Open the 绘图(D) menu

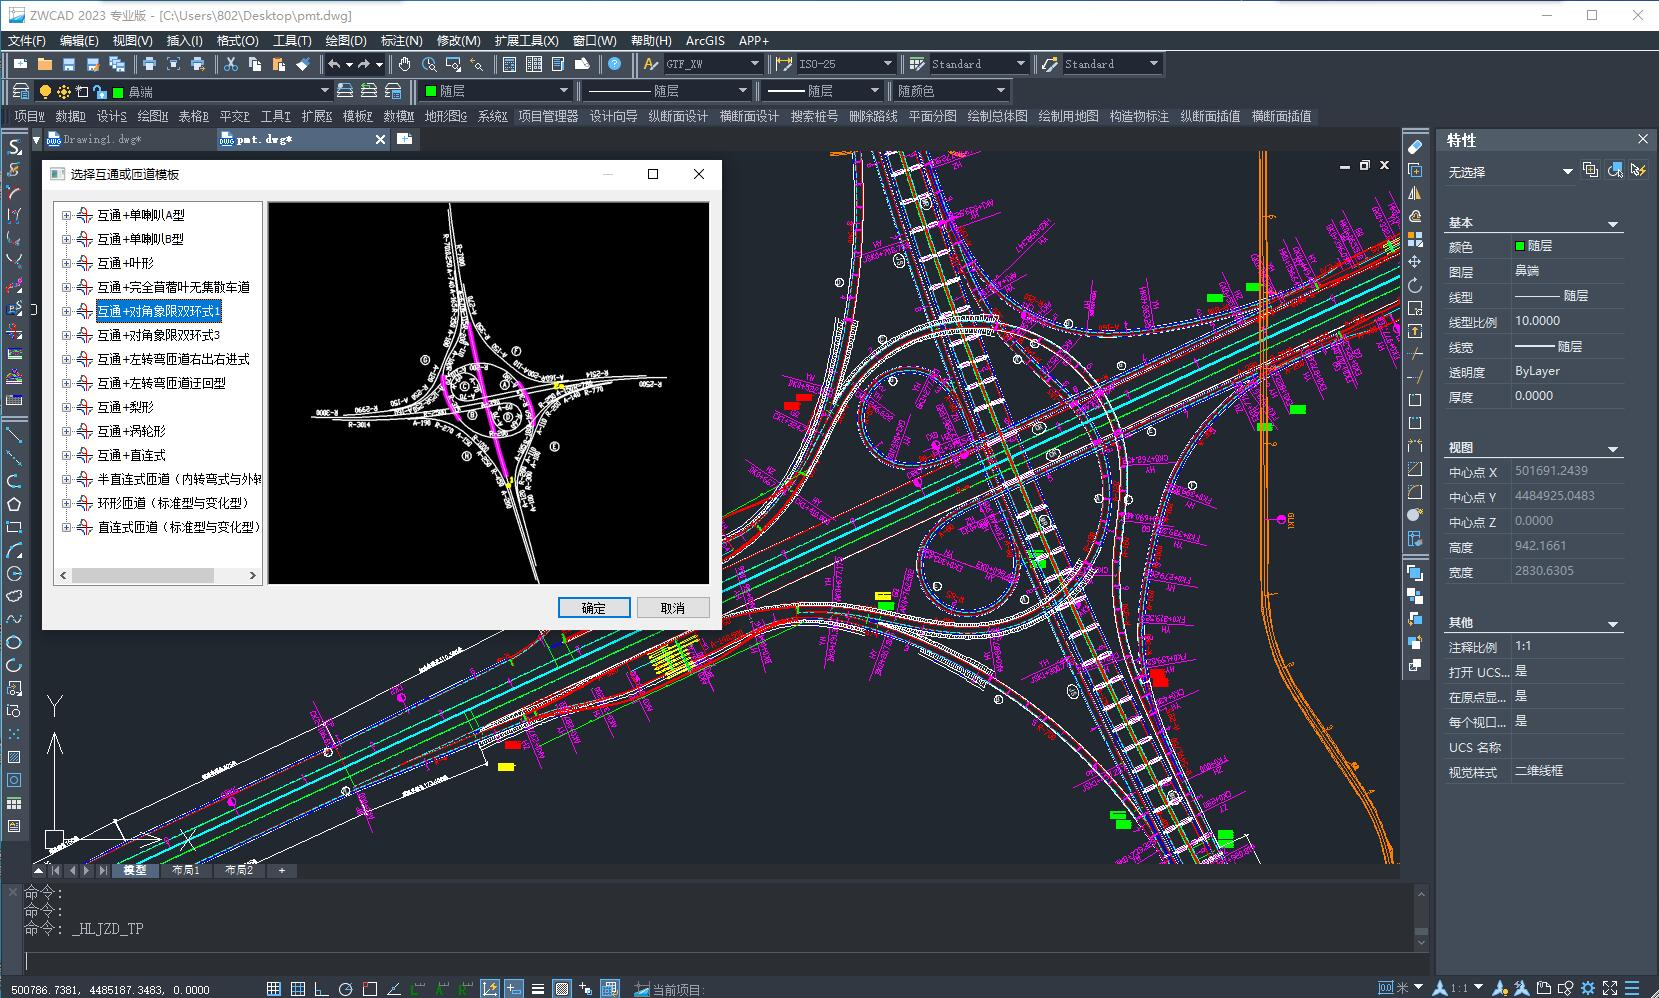pyautogui.click(x=346, y=41)
